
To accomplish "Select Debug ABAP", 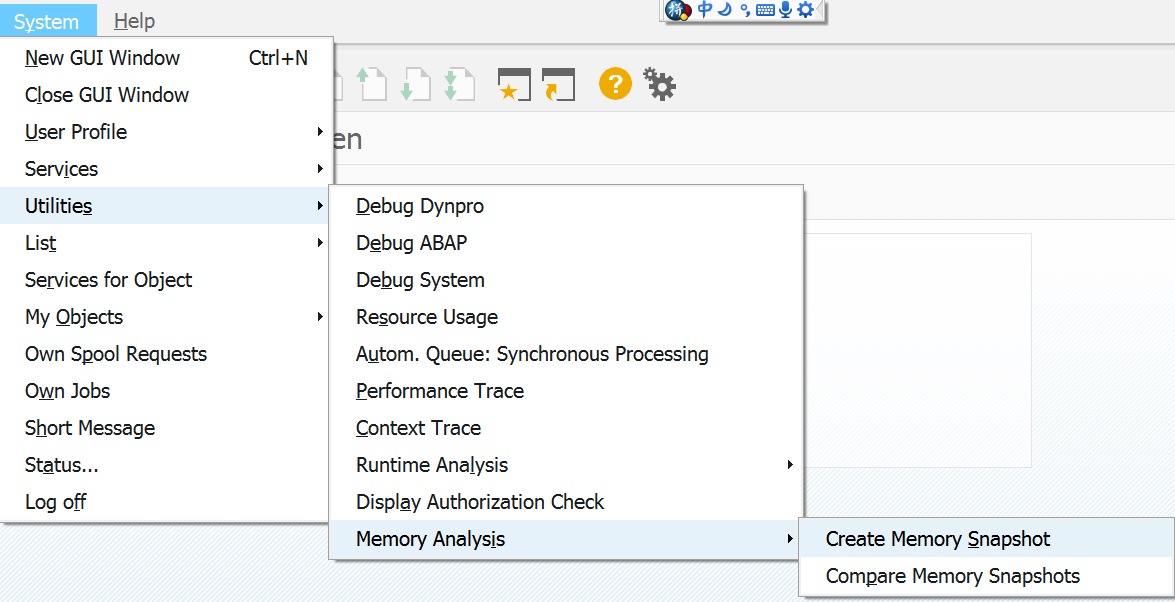I will click(x=567, y=243).
